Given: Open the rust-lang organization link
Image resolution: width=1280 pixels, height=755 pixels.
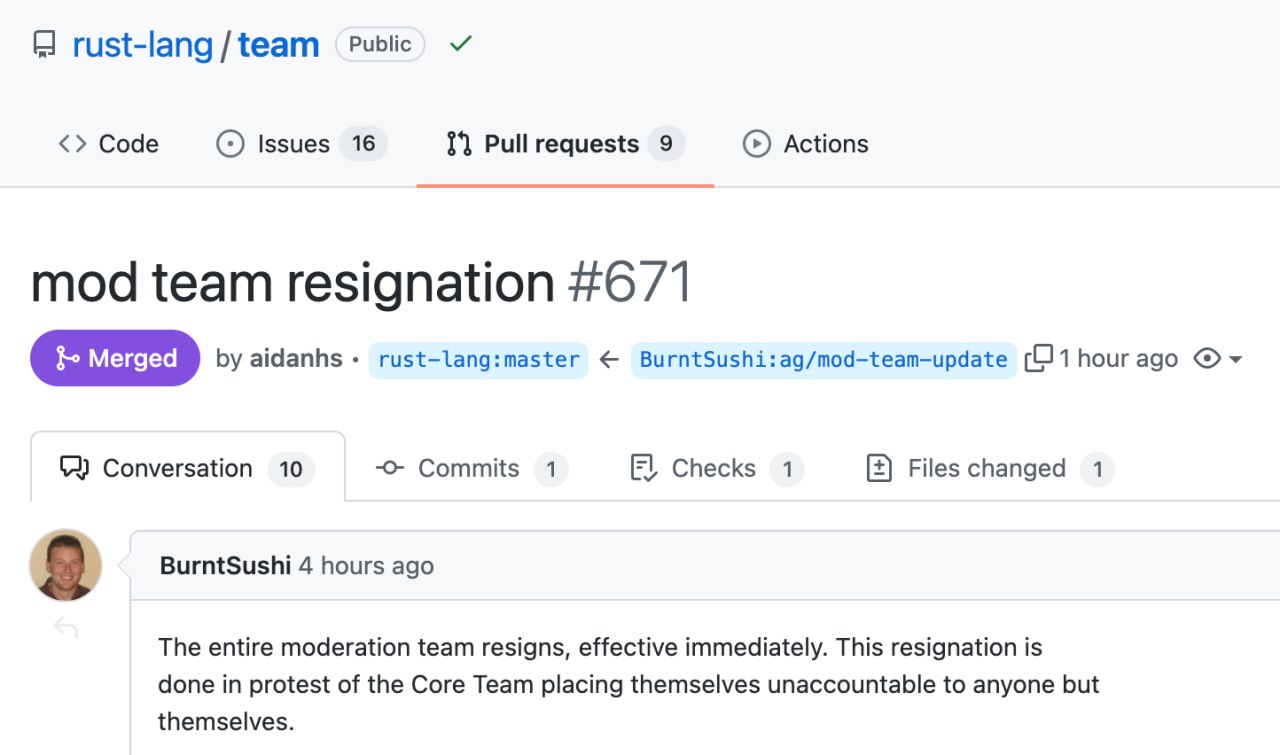Looking at the screenshot, I should pyautogui.click(x=142, y=44).
